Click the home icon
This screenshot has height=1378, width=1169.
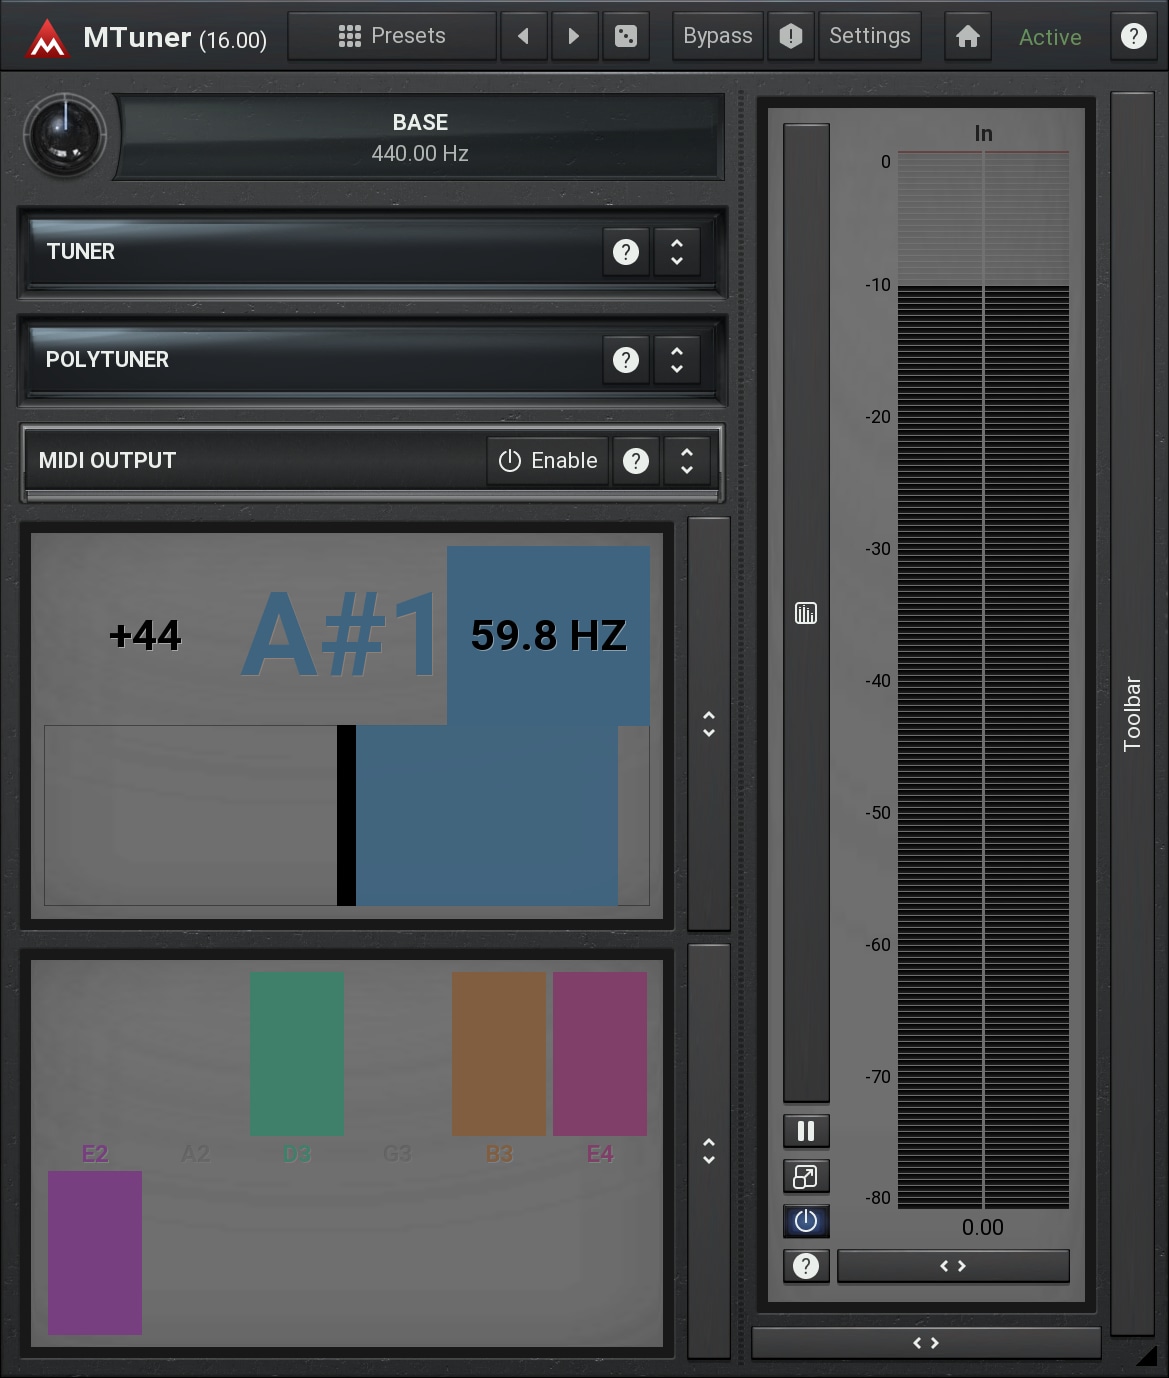[x=968, y=36]
